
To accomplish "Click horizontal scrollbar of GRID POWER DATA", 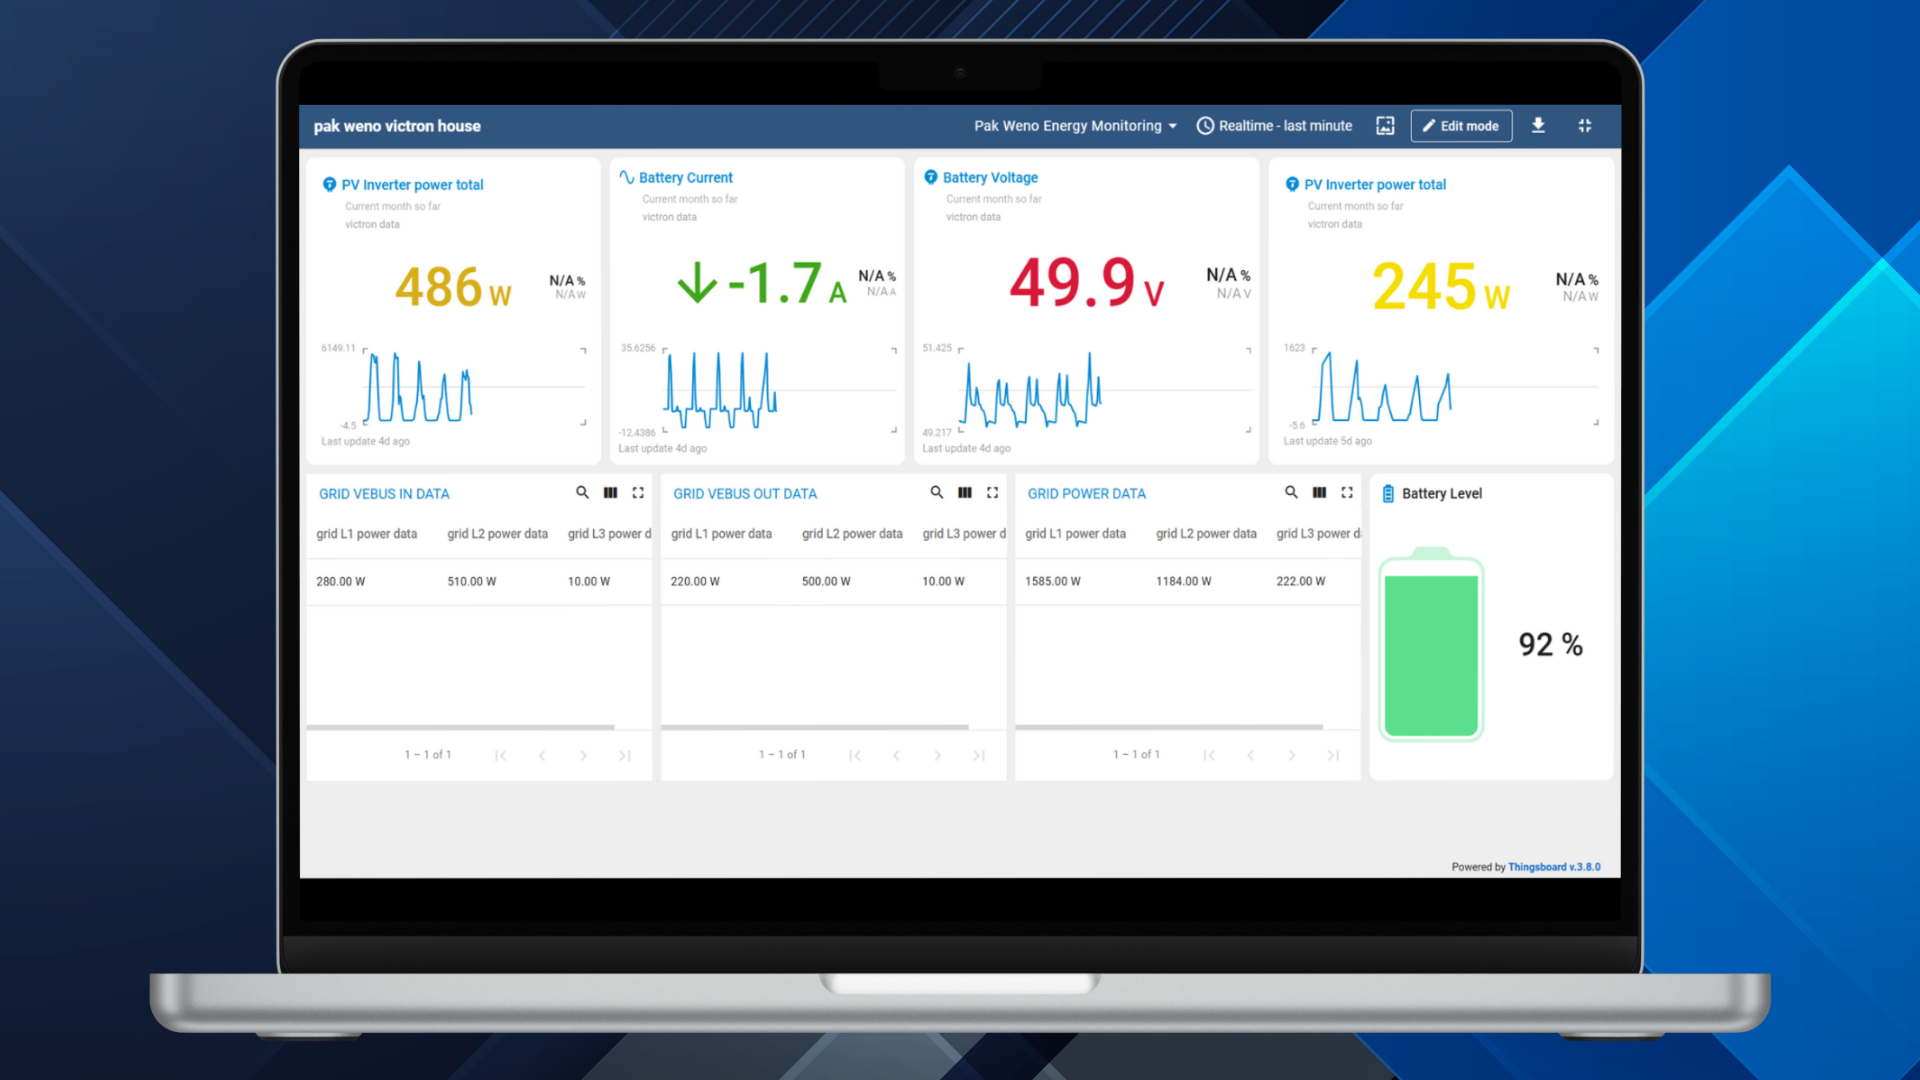I will coord(1169,727).
